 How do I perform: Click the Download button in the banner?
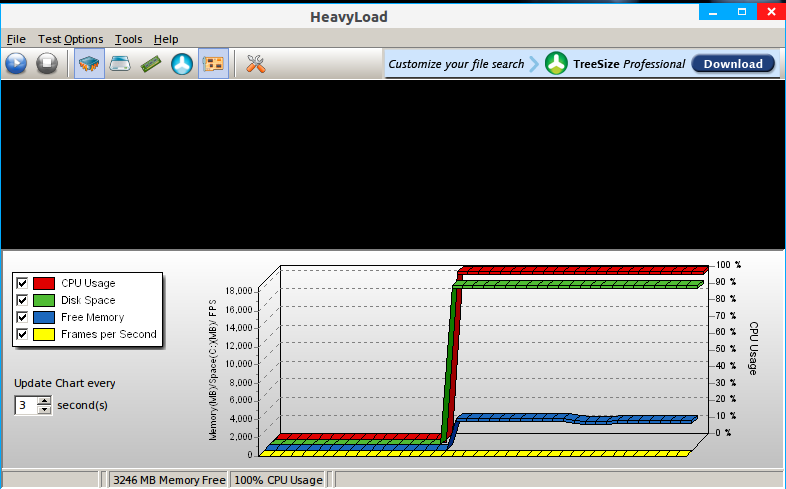pos(733,64)
